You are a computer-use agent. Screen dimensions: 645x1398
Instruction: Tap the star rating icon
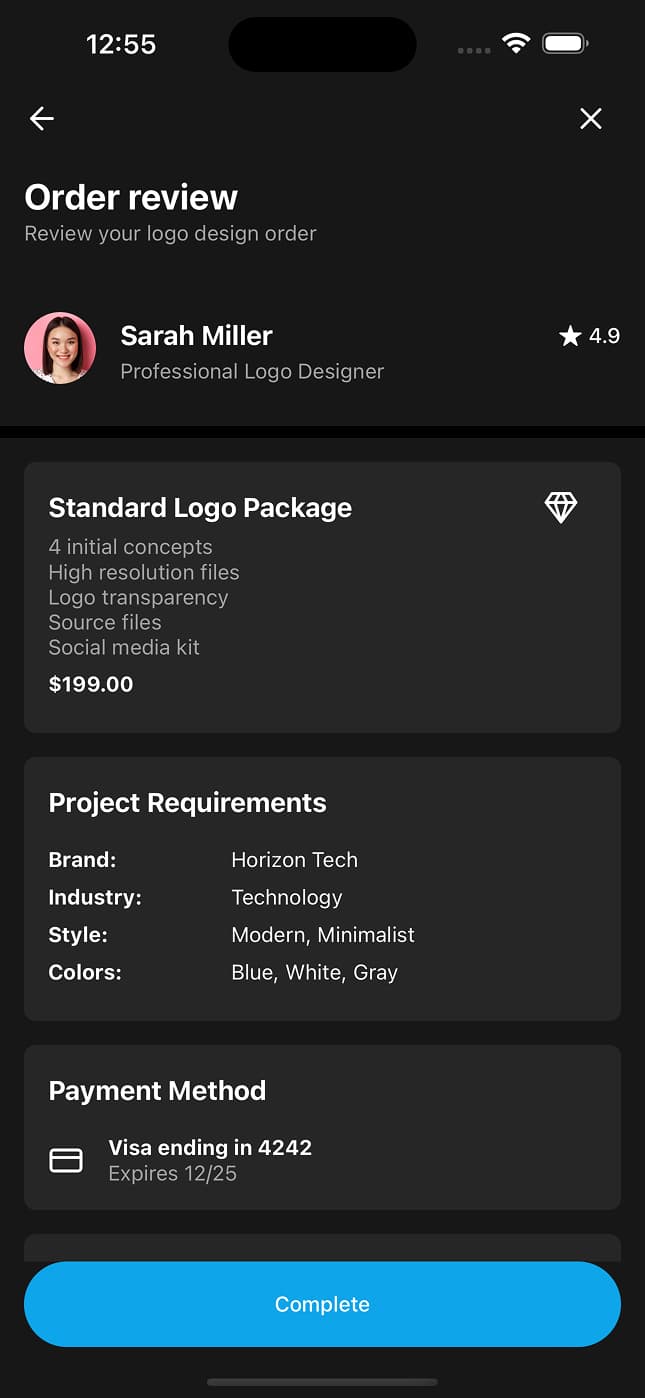tap(570, 336)
